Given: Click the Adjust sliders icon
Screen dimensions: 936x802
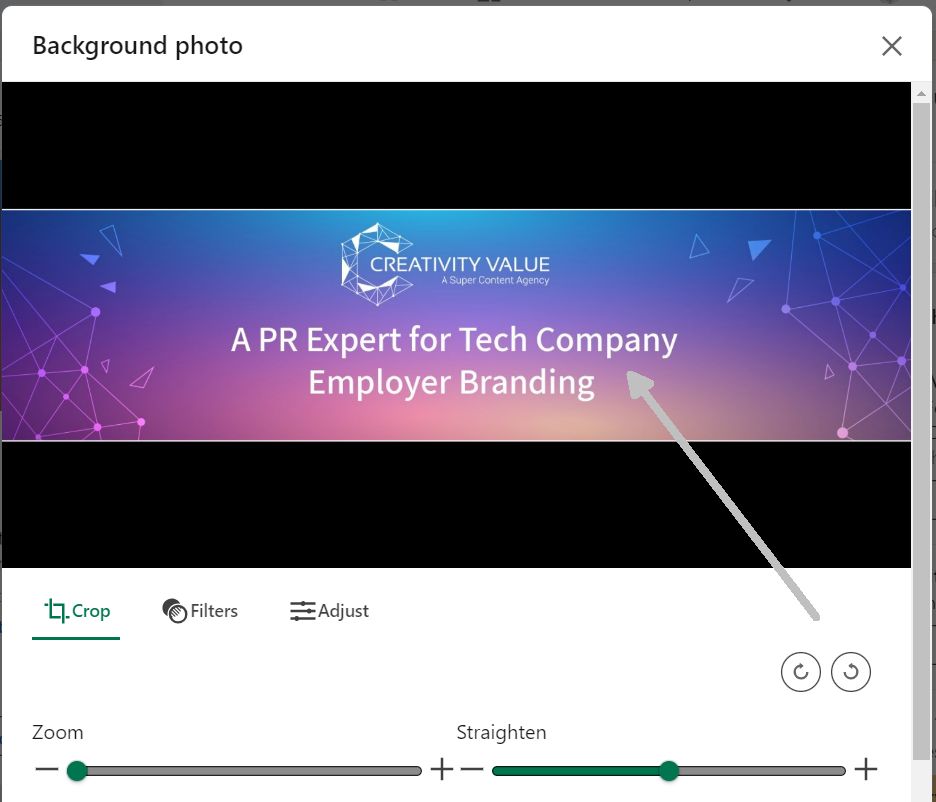Looking at the screenshot, I should (303, 611).
